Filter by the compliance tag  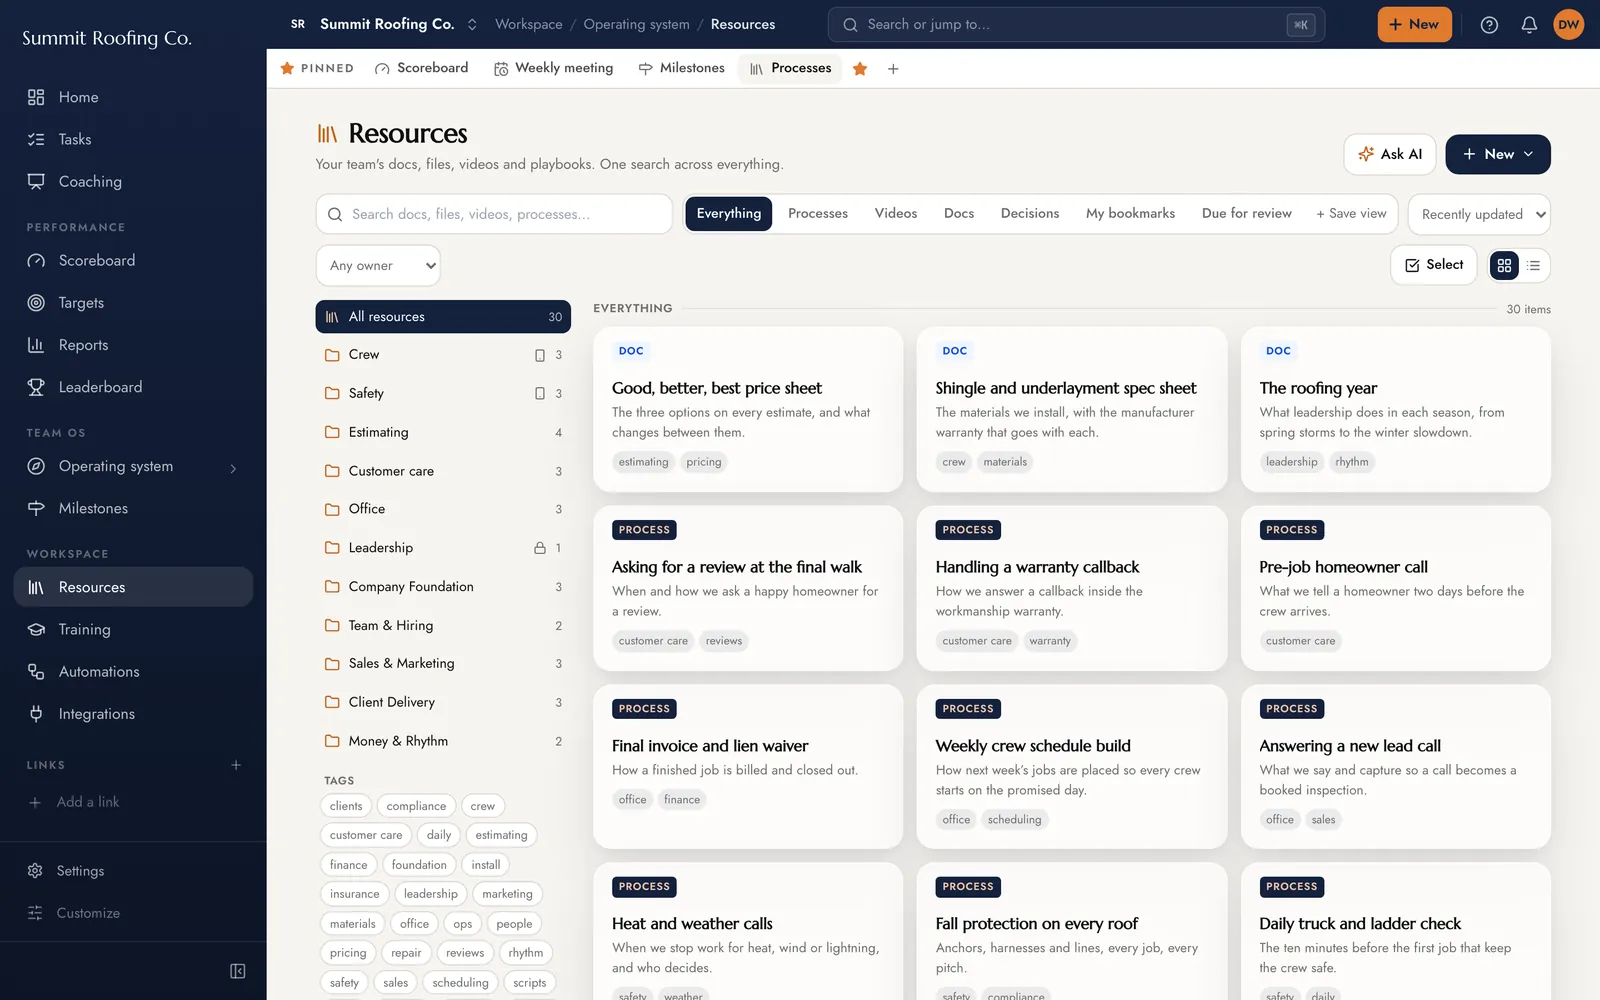tap(416, 806)
